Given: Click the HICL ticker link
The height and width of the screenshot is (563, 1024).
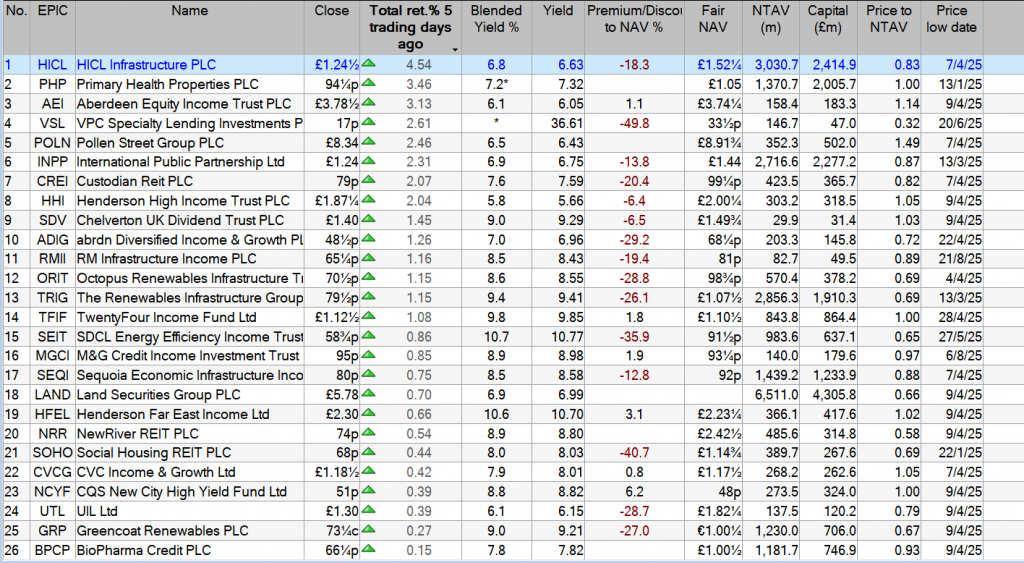Looking at the screenshot, I should (x=52, y=65).
